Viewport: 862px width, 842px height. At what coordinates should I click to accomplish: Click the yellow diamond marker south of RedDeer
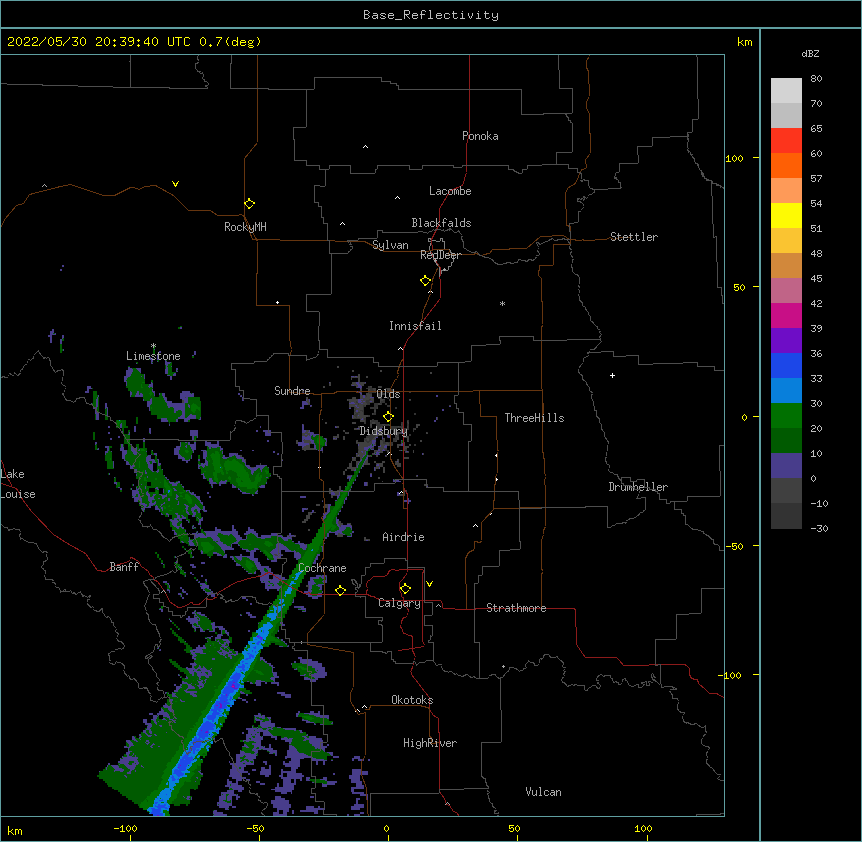[x=425, y=281]
